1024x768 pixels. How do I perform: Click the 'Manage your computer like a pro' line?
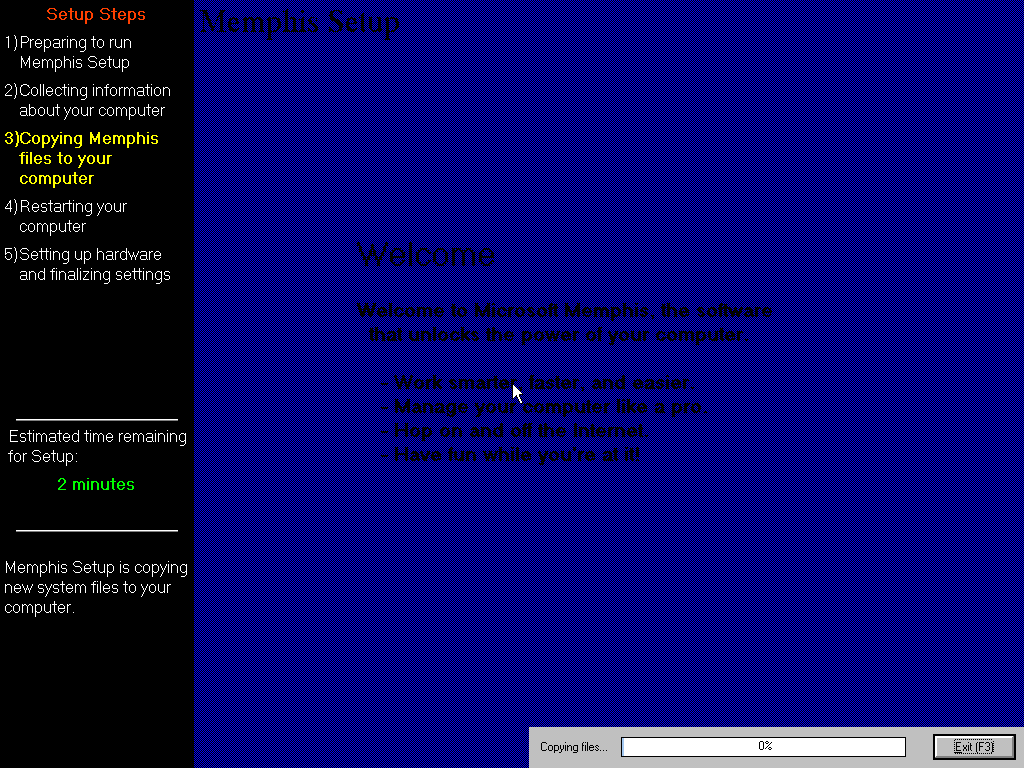[x=544, y=406]
